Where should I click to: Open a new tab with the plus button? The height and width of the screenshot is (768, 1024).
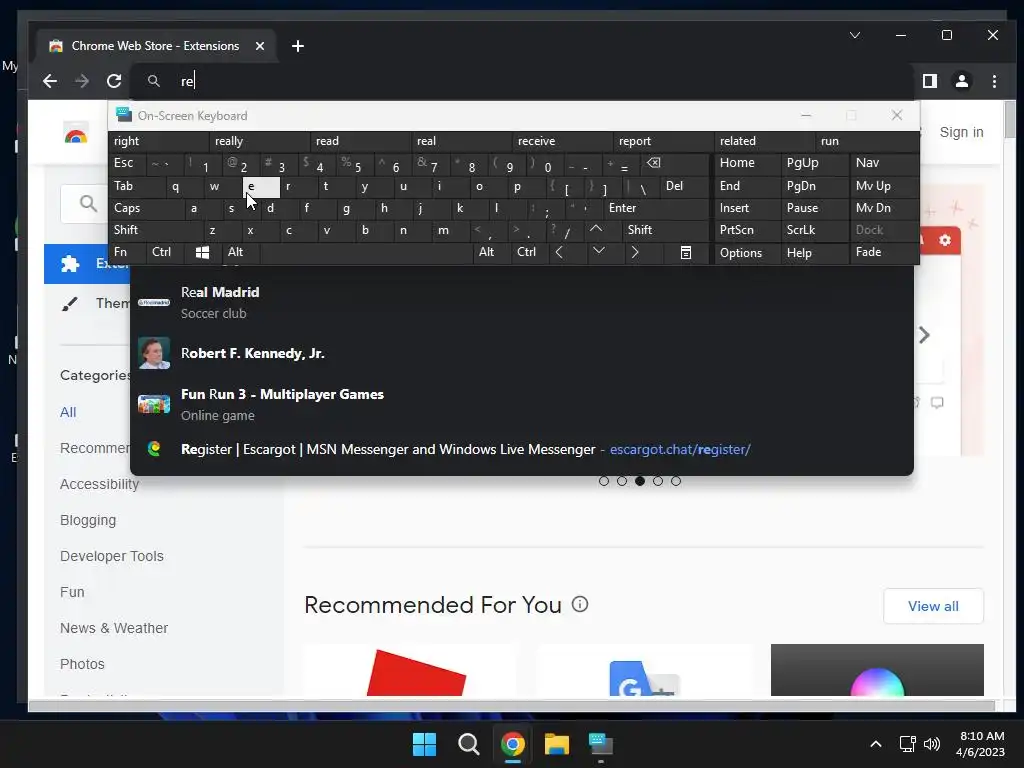tap(298, 46)
